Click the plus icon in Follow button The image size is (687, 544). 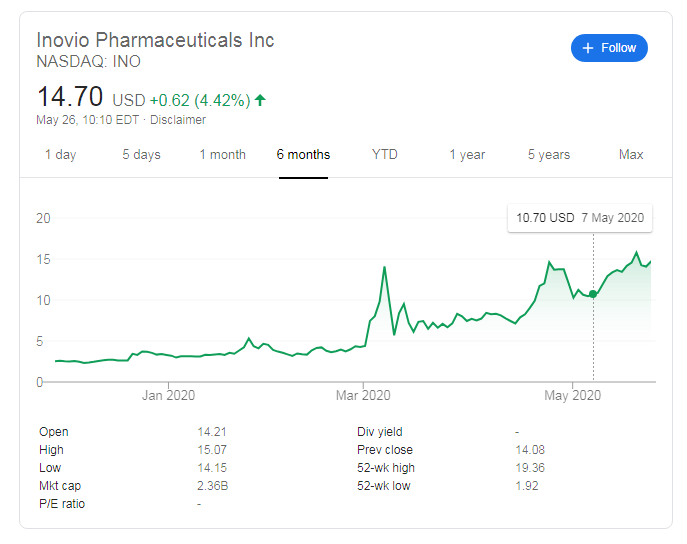(588, 48)
